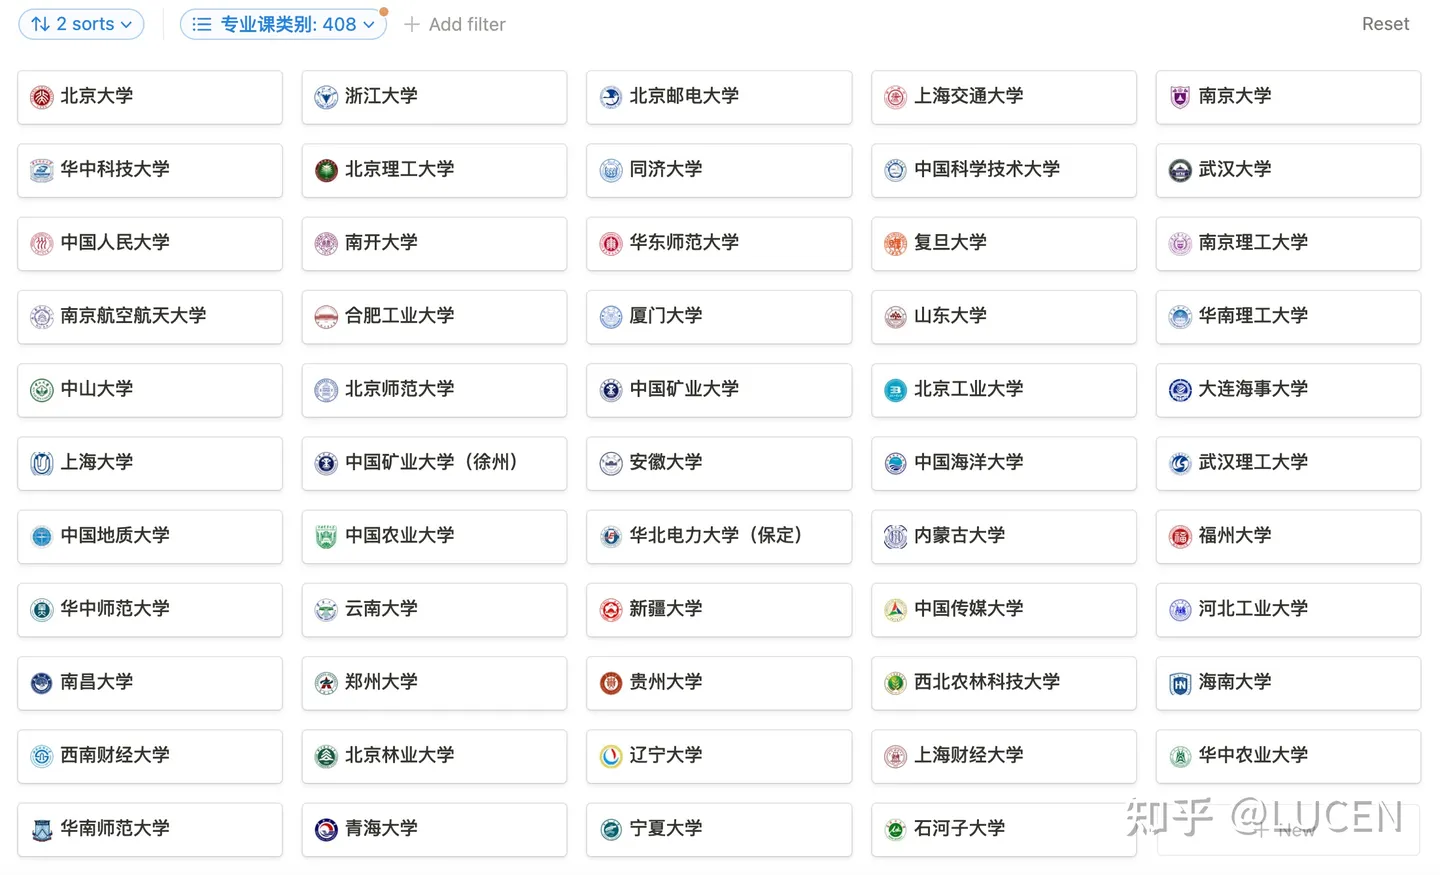Click the 大连海事大学 logo icon
The image size is (1440, 875).
click(x=1180, y=390)
